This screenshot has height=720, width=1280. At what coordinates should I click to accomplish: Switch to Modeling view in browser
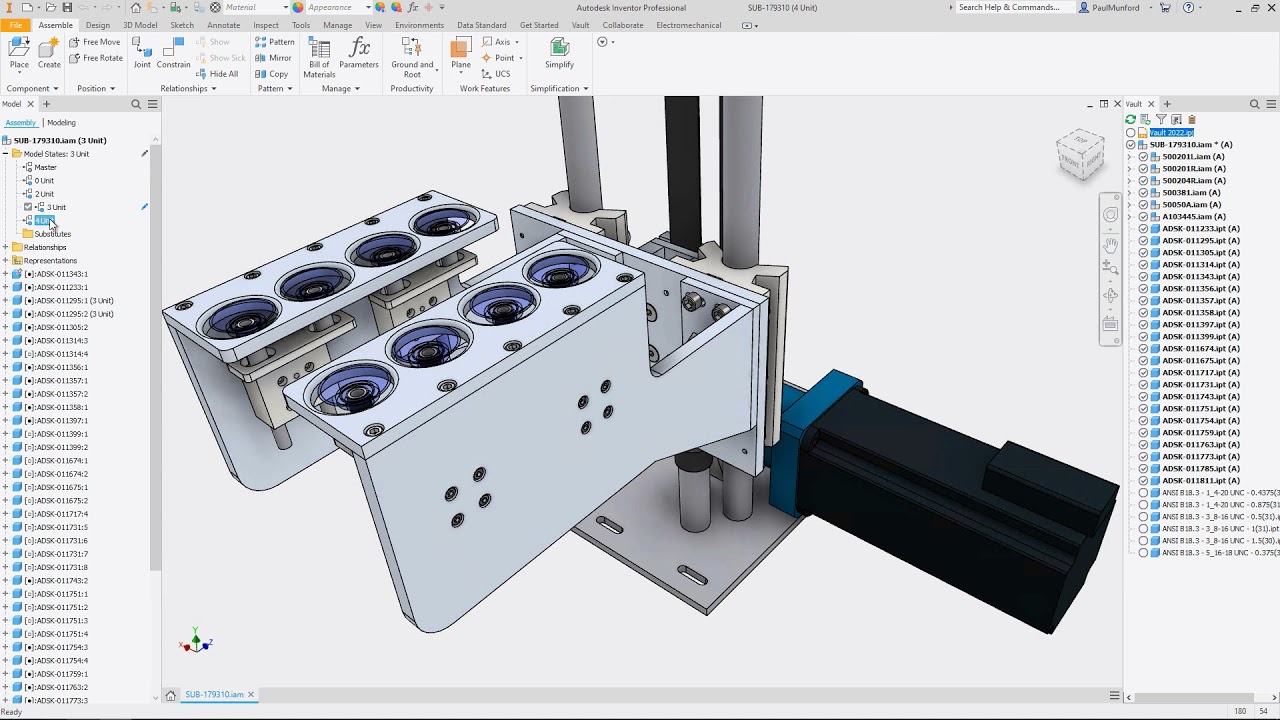(61, 123)
